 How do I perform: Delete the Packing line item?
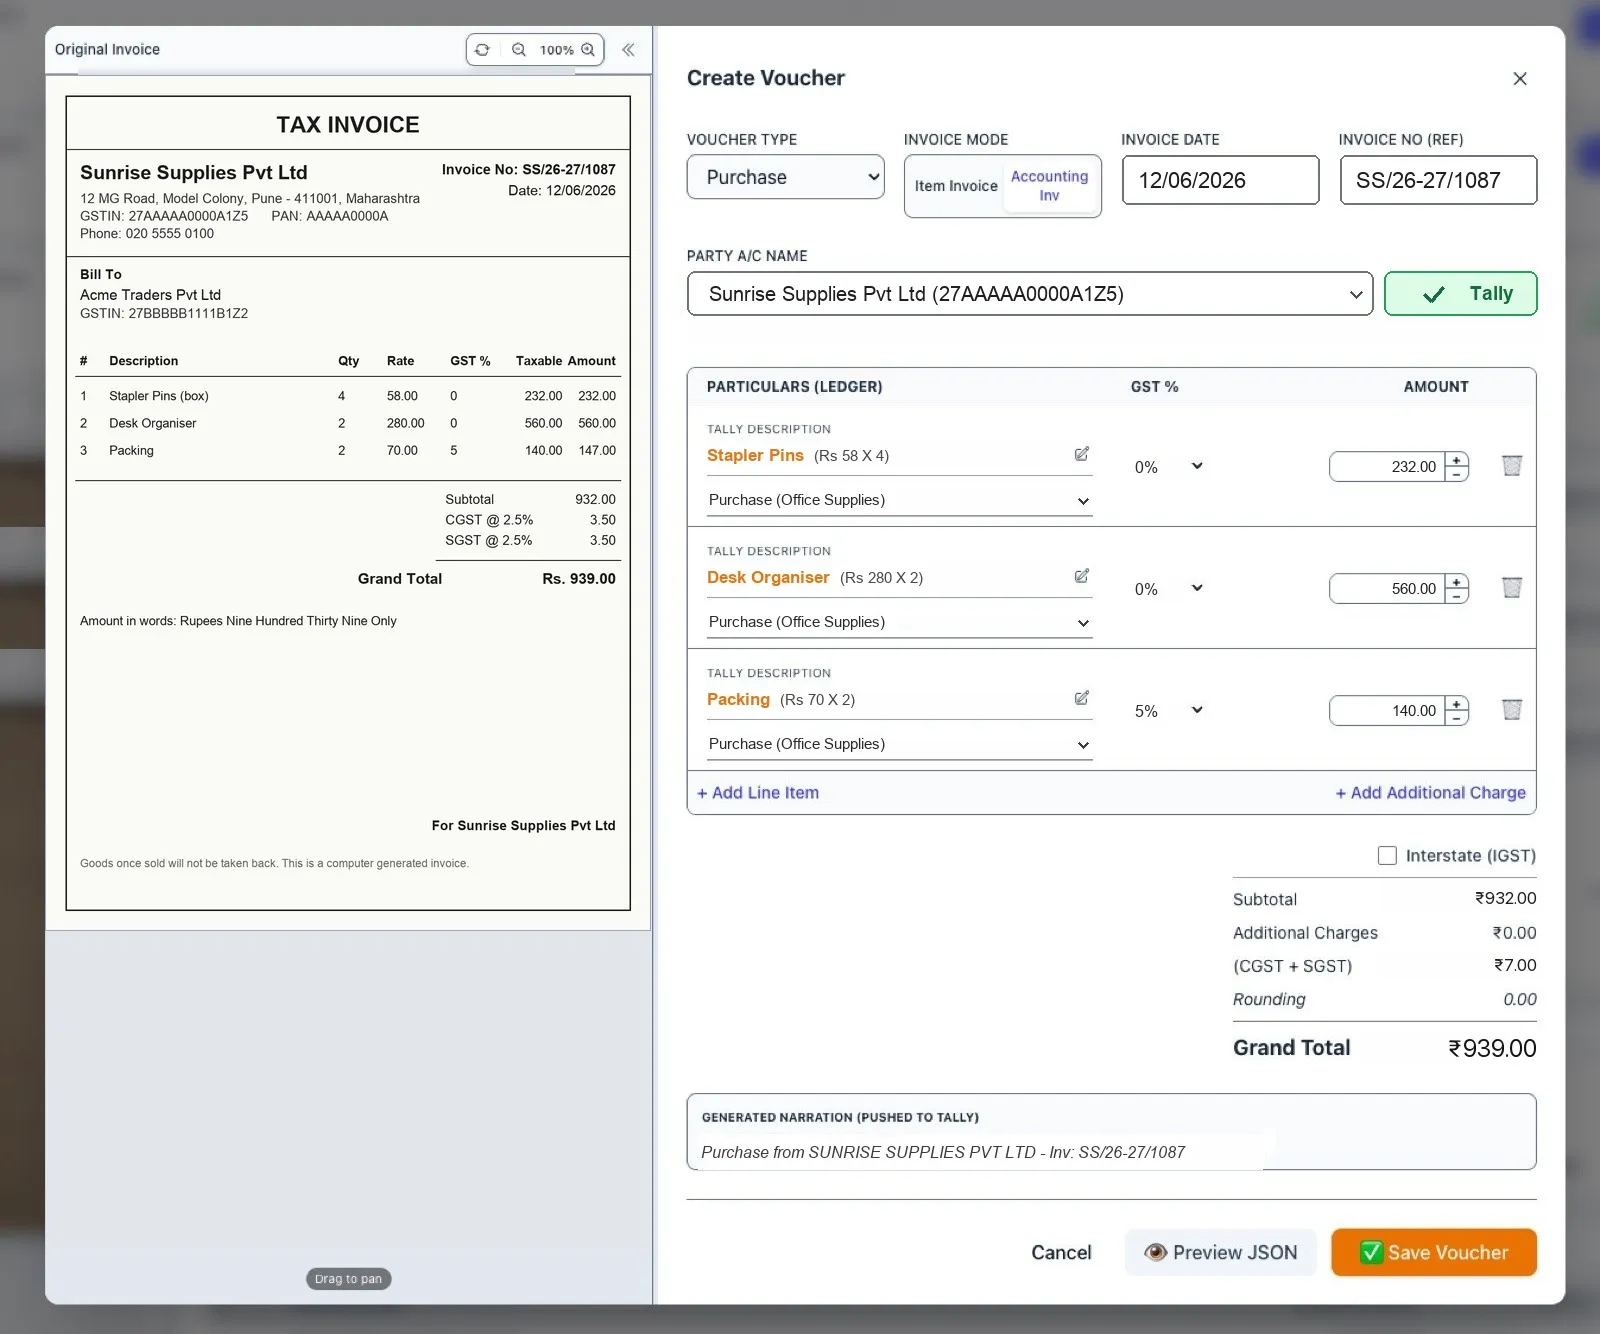coord(1512,710)
